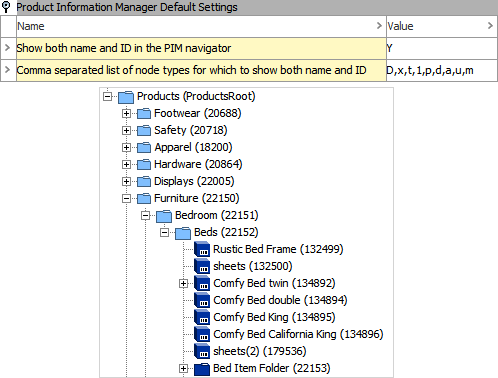Click the Y value for PIM navigator setting
Image resolution: width=498 pixels, height=378 pixels.
pos(441,48)
